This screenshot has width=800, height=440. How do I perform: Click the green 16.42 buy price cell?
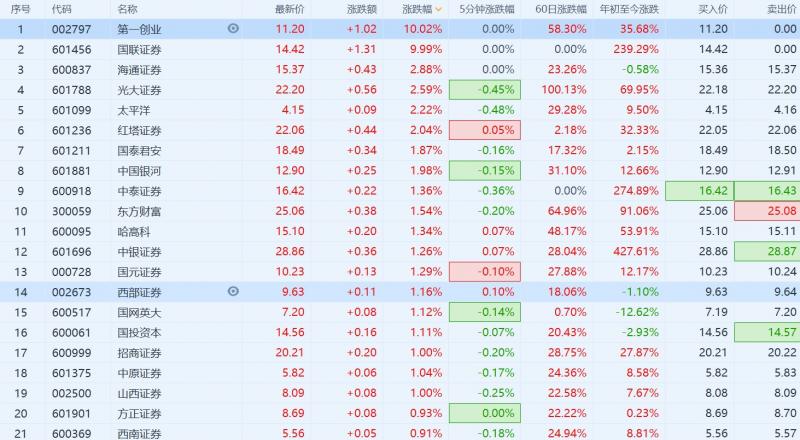click(699, 190)
